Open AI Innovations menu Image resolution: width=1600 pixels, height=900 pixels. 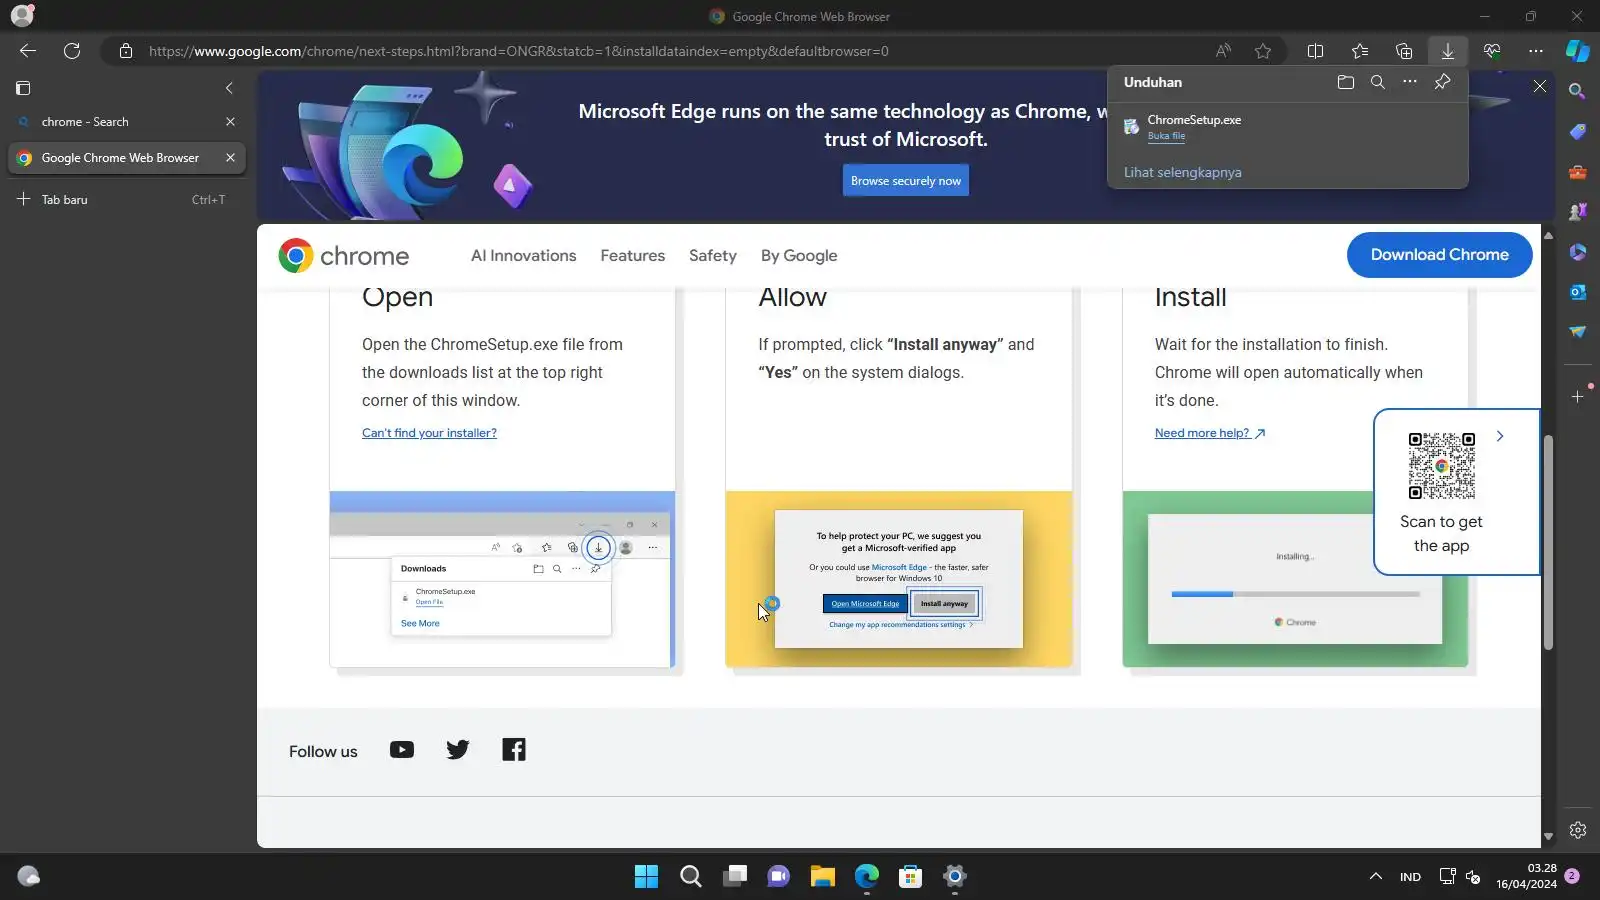pyautogui.click(x=523, y=256)
